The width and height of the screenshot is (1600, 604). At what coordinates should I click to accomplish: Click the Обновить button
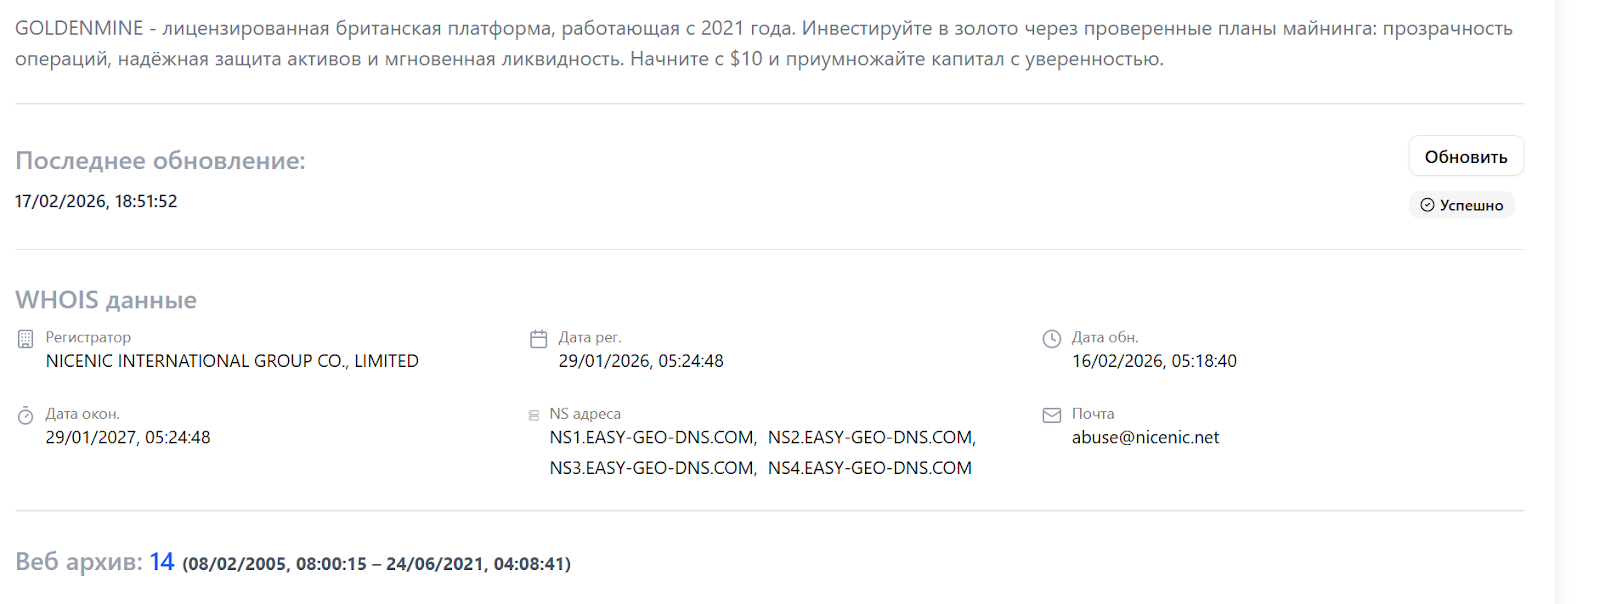1465,157
